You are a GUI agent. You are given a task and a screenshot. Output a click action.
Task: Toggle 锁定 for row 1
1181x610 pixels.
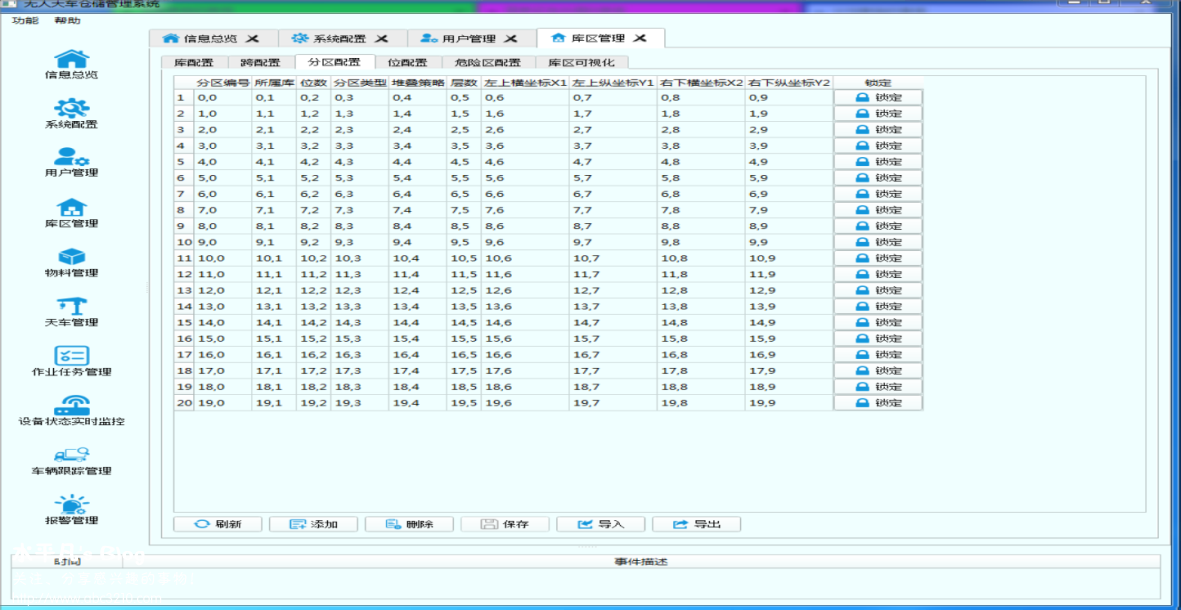point(878,97)
